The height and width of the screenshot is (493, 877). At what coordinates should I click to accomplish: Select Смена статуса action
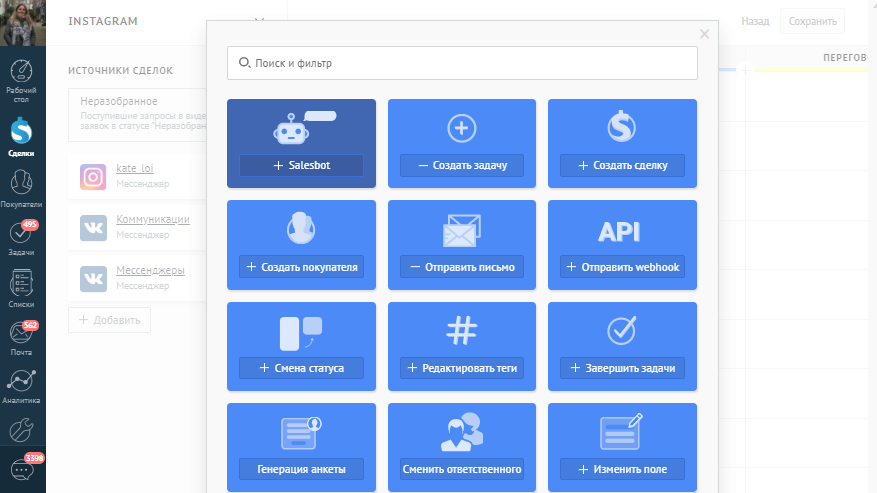pyautogui.click(x=301, y=368)
